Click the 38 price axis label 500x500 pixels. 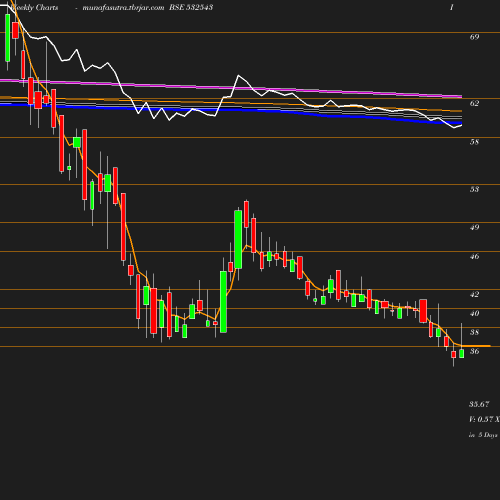(474, 332)
